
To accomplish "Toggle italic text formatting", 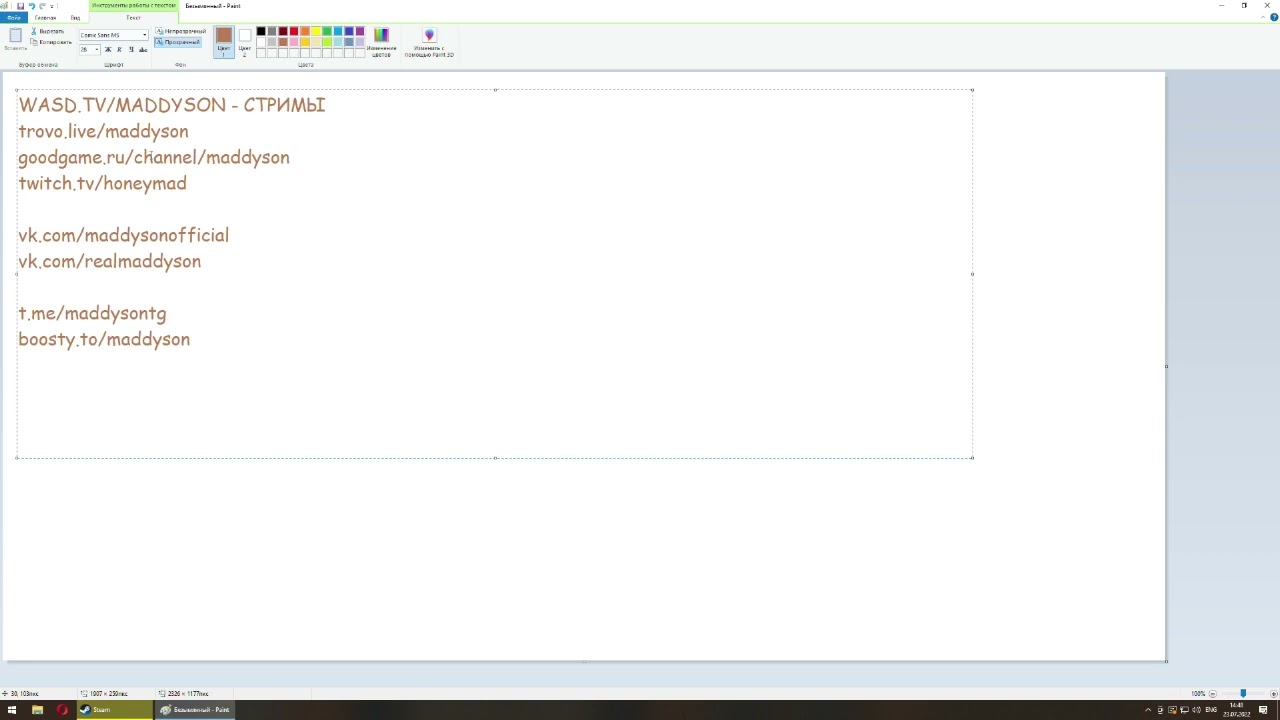I will click(x=119, y=49).
